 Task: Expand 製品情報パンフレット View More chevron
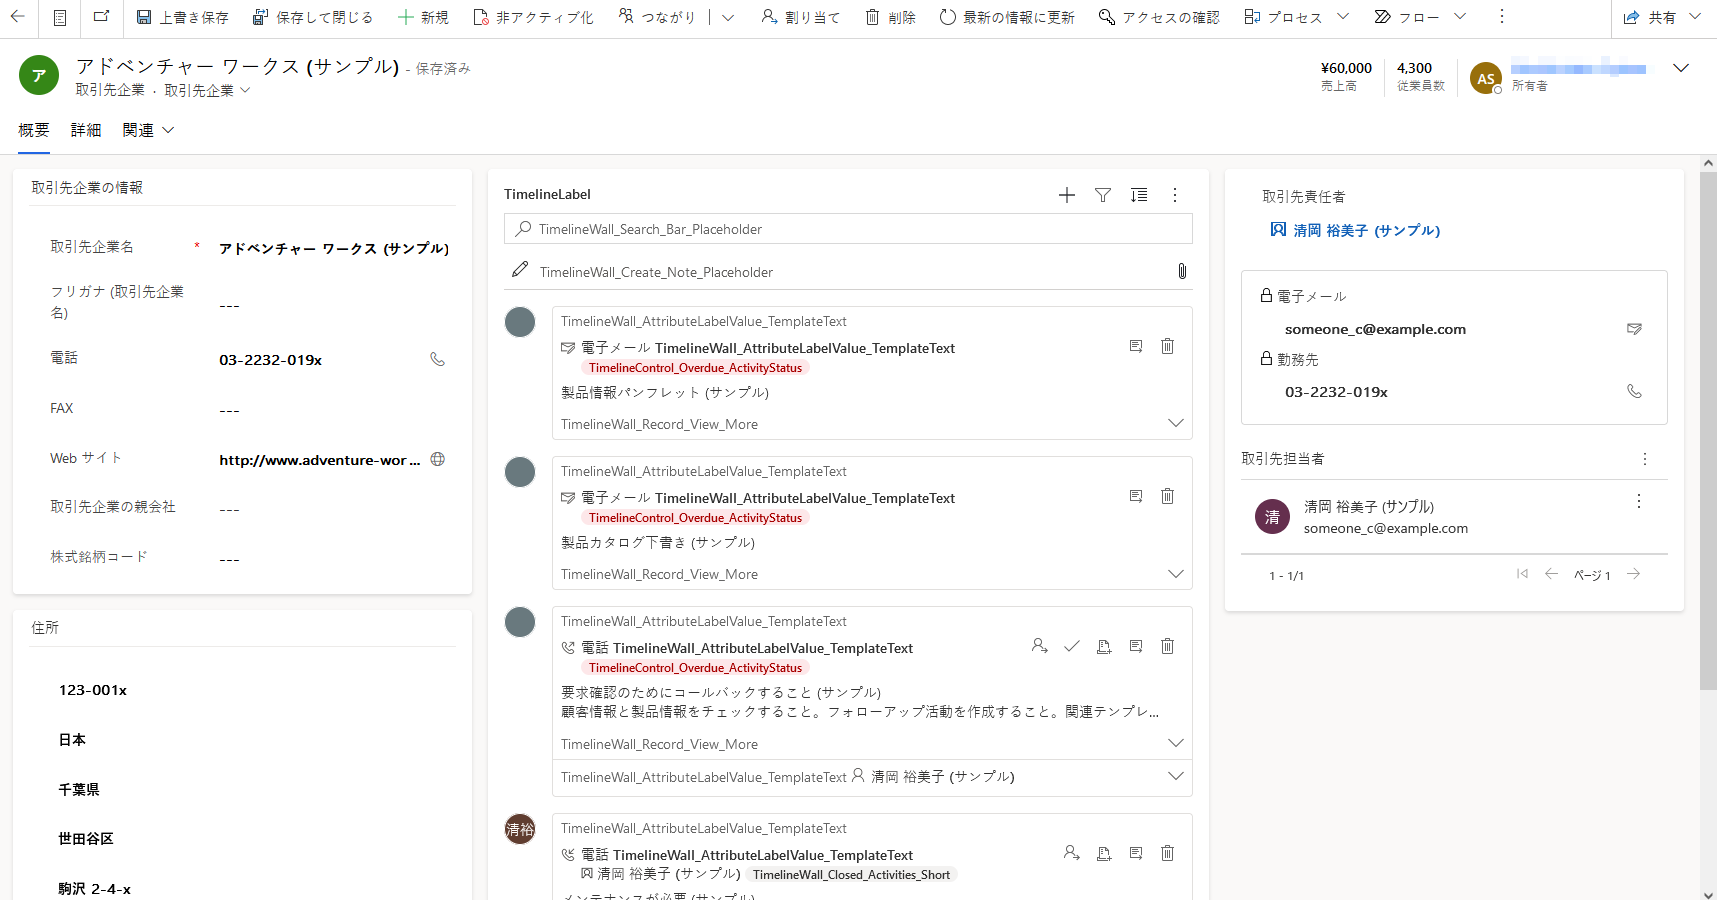click(1176, 423)
